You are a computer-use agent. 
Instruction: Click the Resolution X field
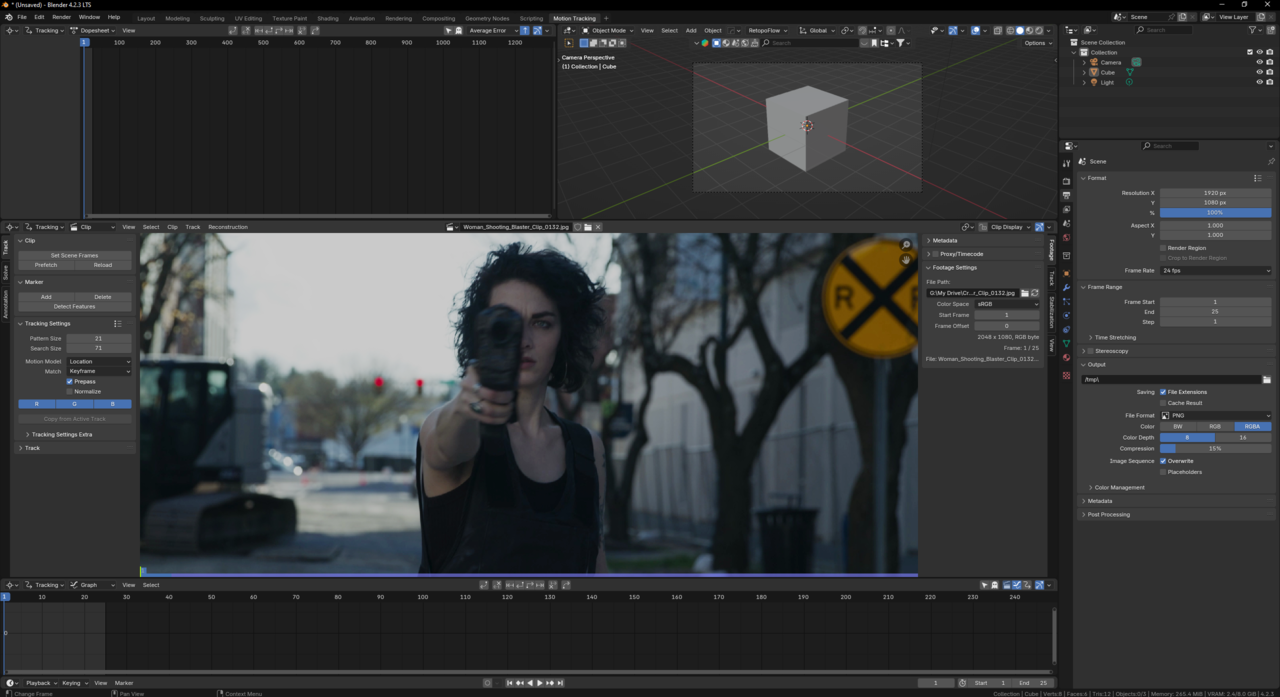1215,193
